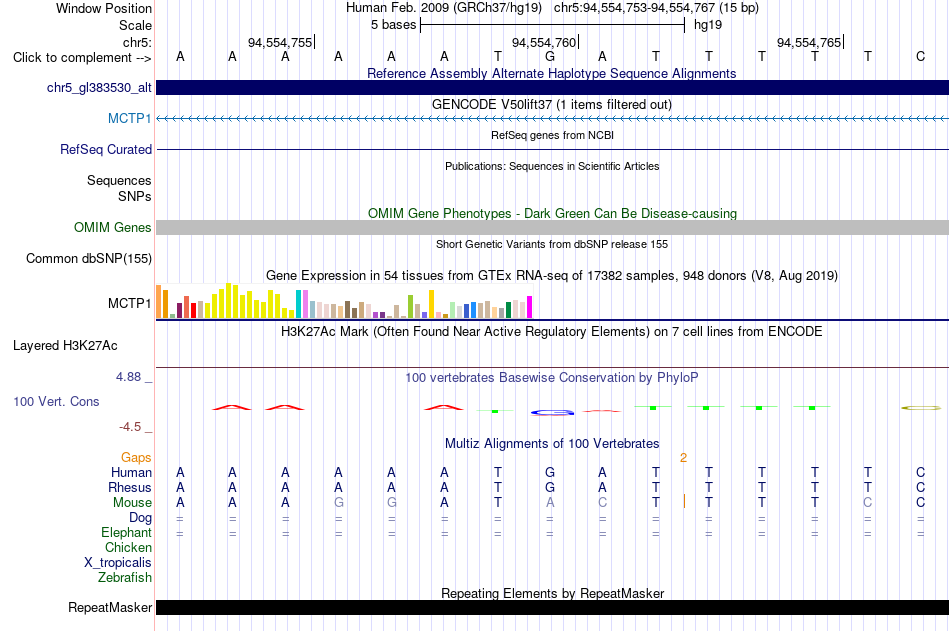Viewport: 950px width, 631px height.
Task: Click the C base in the reference sequence row
Action: click(x=920, y=57)
